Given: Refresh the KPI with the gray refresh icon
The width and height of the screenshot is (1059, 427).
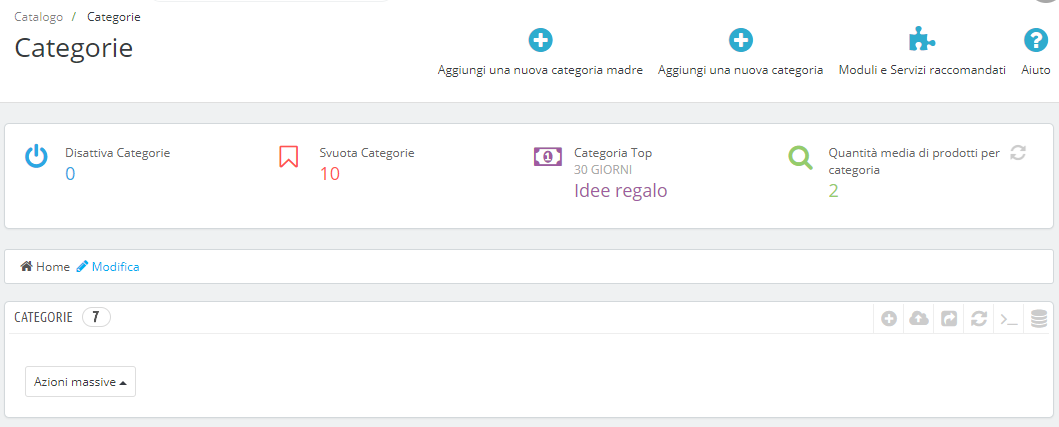Looking at the screenshot, I should pos(1018,153).
